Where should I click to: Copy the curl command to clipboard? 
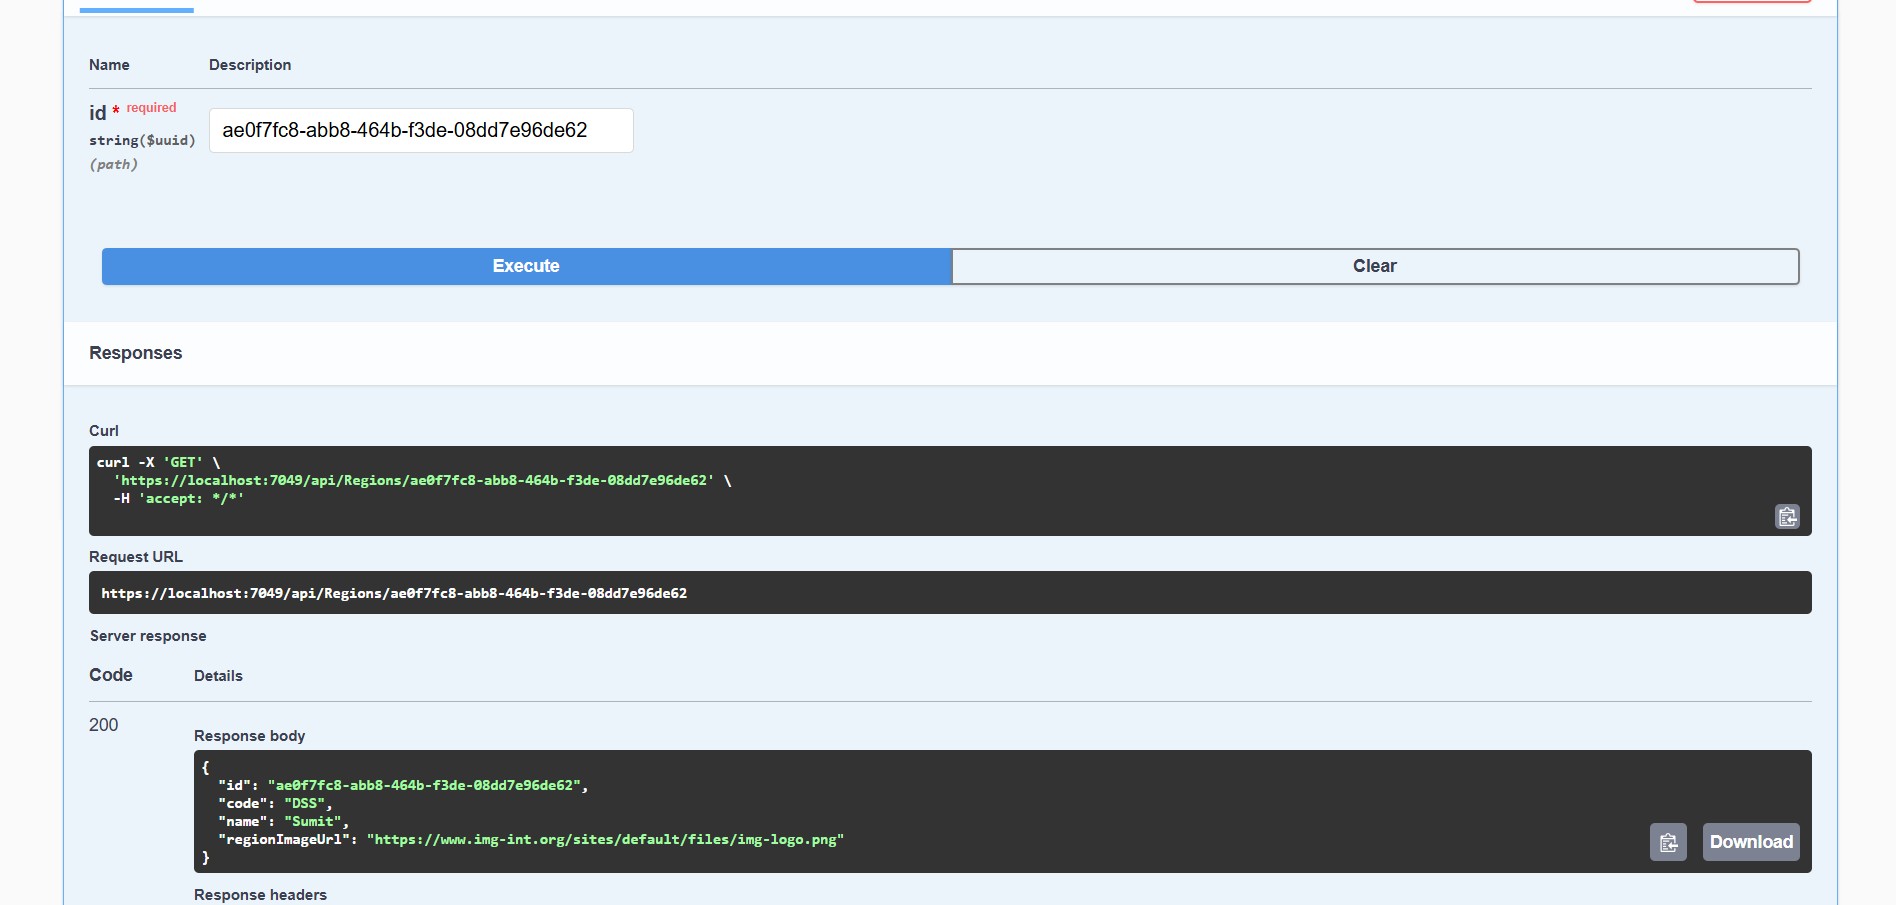pyautogui.click(x=1786, y=517)
